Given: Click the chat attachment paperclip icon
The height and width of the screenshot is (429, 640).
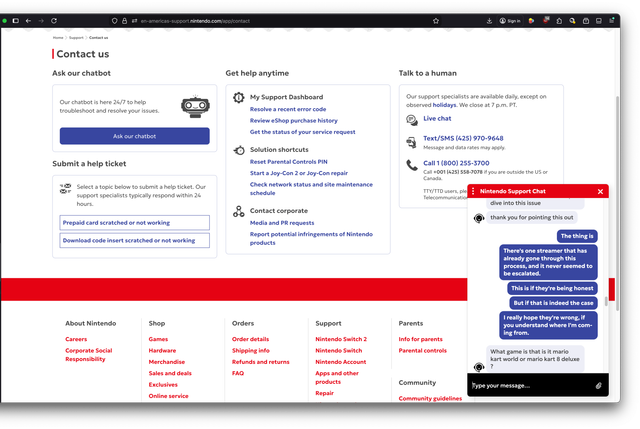Looking at the screenshot, I should click(598, 386).
